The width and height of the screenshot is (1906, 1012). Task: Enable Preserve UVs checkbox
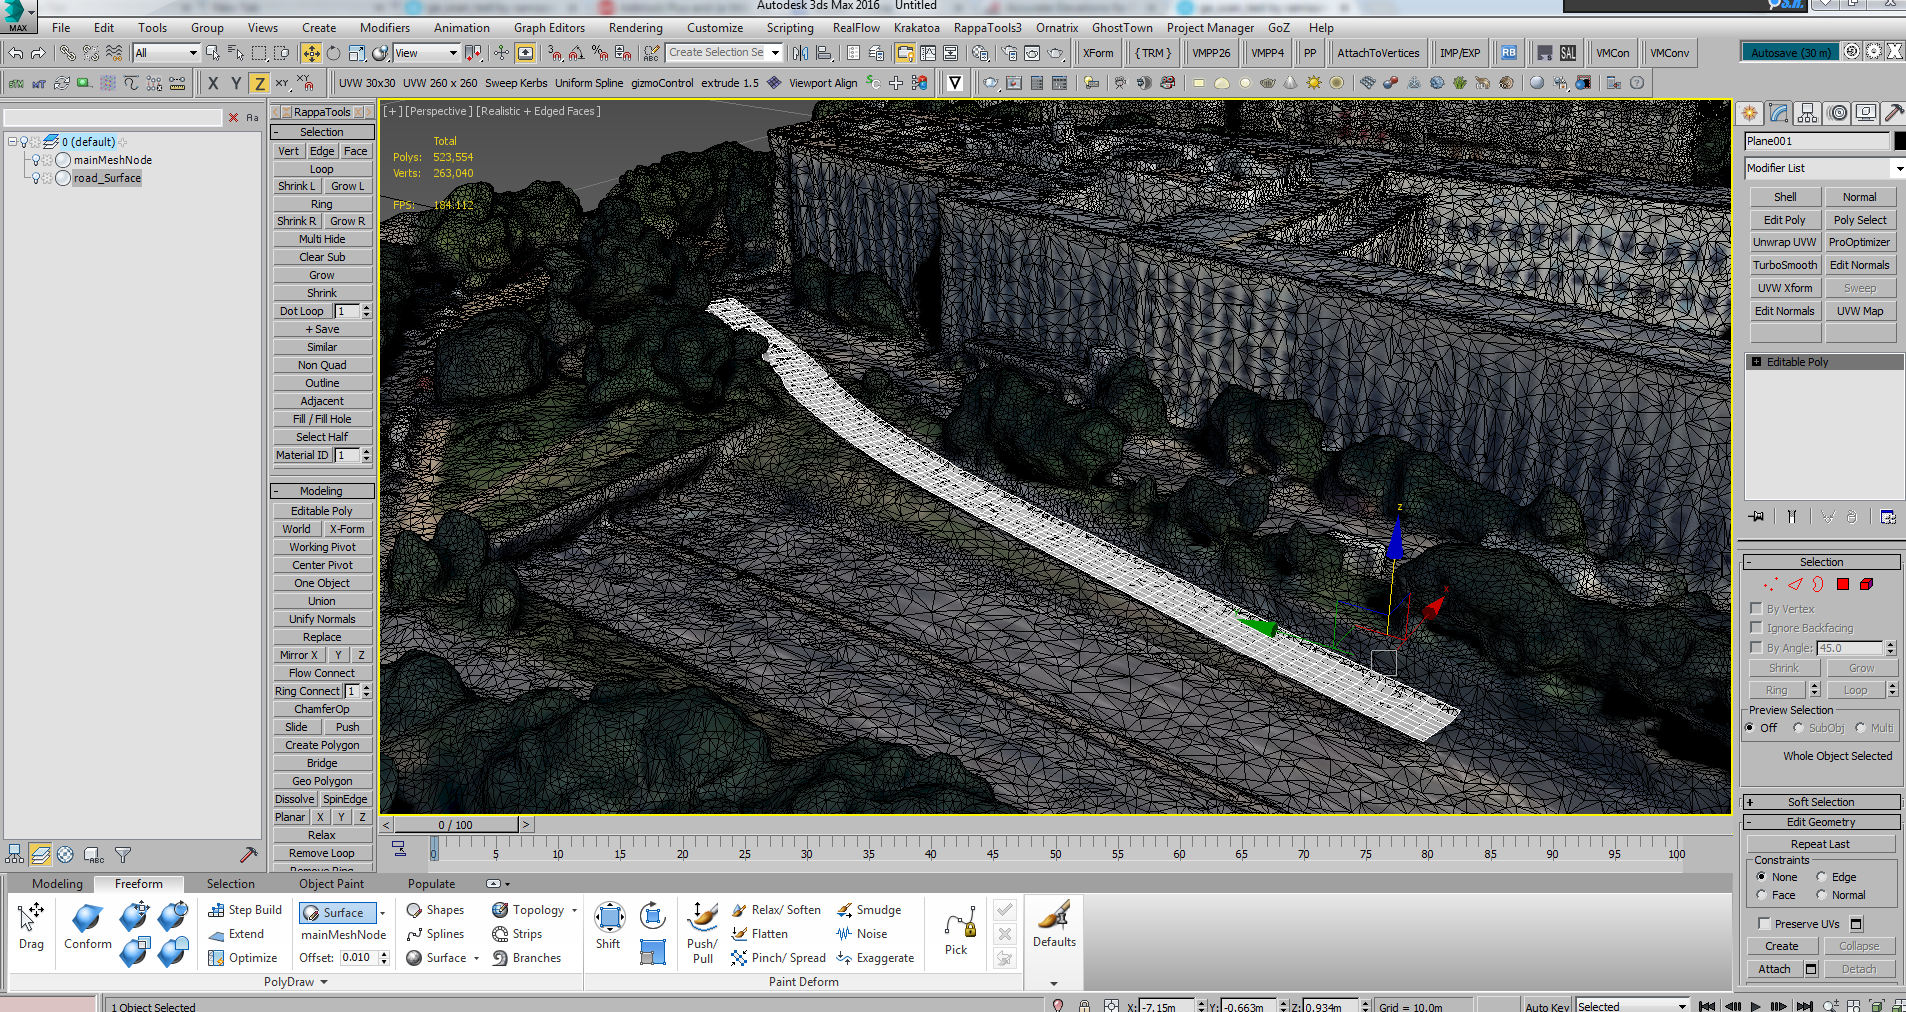coord(1764,923)
